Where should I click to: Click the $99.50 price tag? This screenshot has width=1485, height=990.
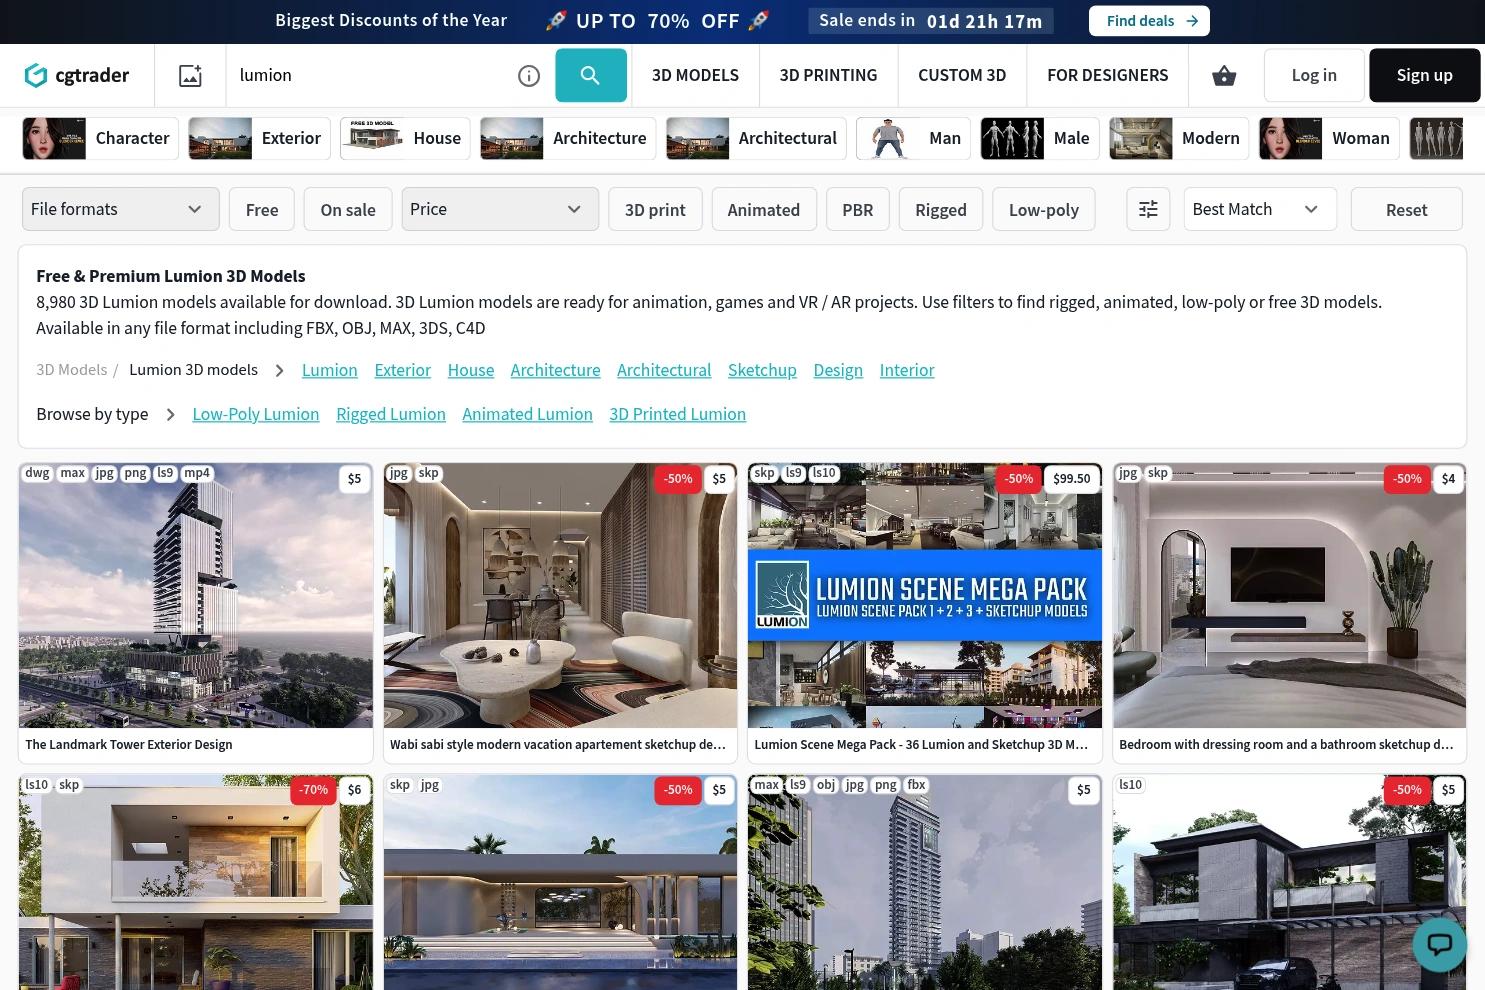pos(1071,479)
